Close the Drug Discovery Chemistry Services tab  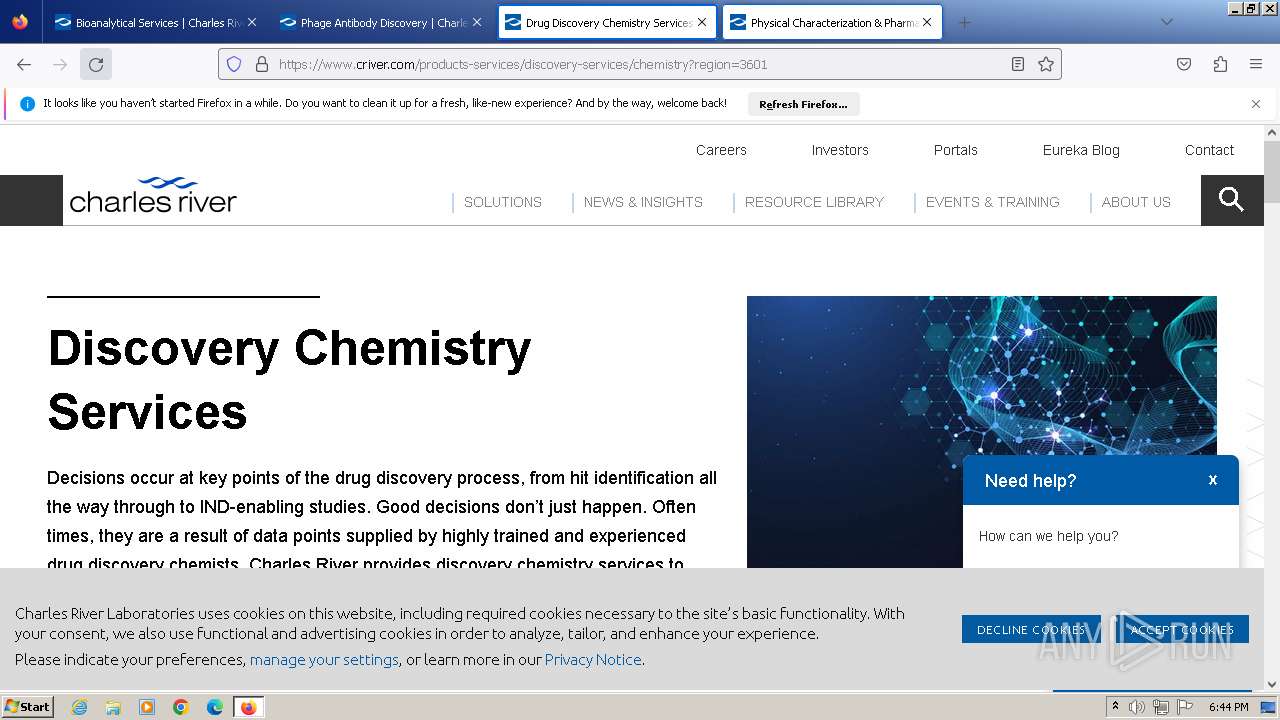coord(702,22)
